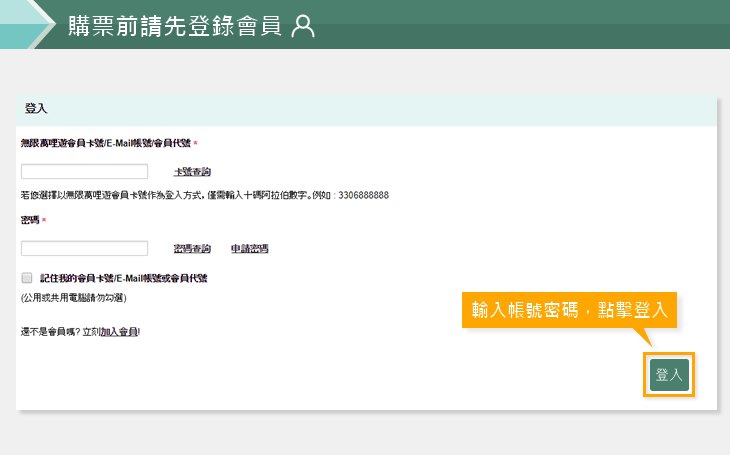
Task: Click the member user icon in header
Action: click(x=303, y=26)
